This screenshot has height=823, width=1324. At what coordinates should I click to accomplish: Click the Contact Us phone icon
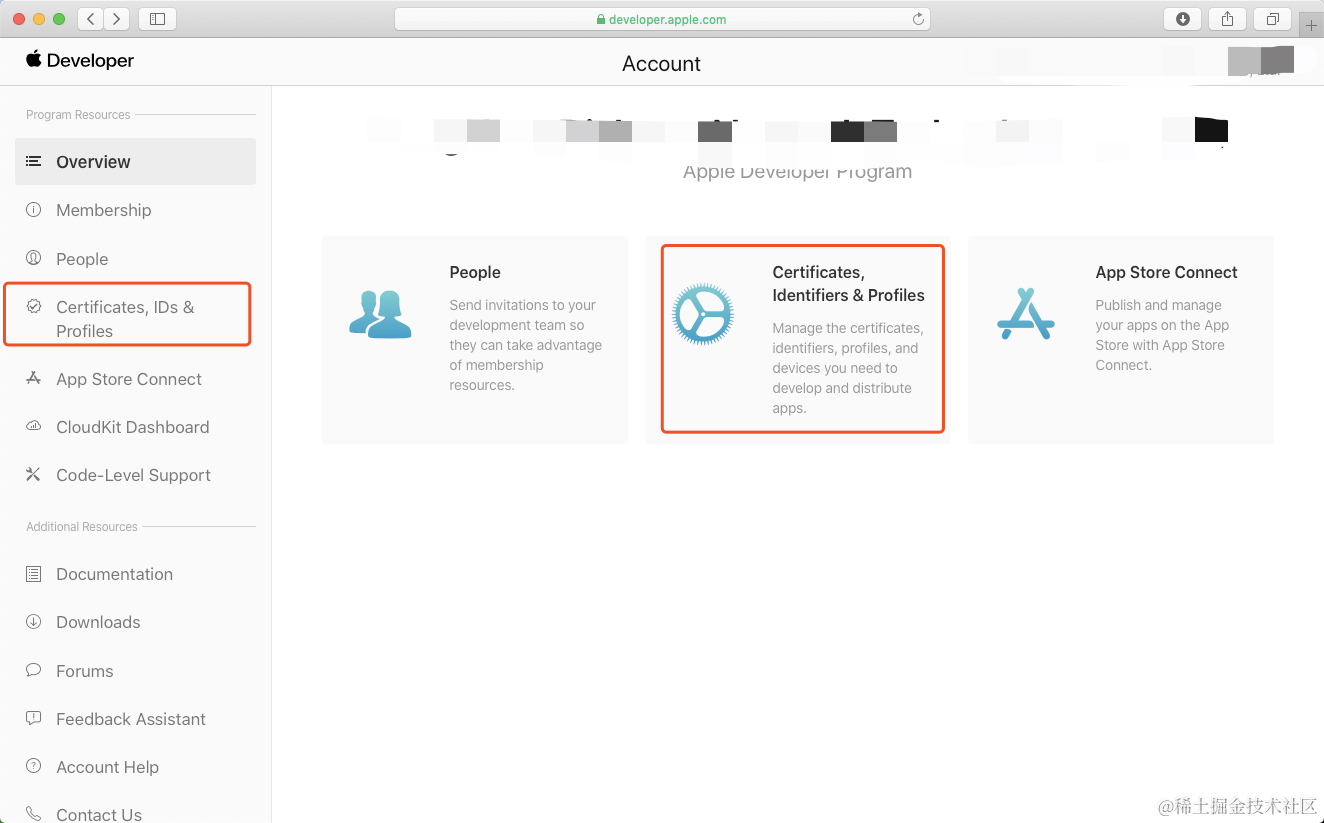click(x=33, y=814)
